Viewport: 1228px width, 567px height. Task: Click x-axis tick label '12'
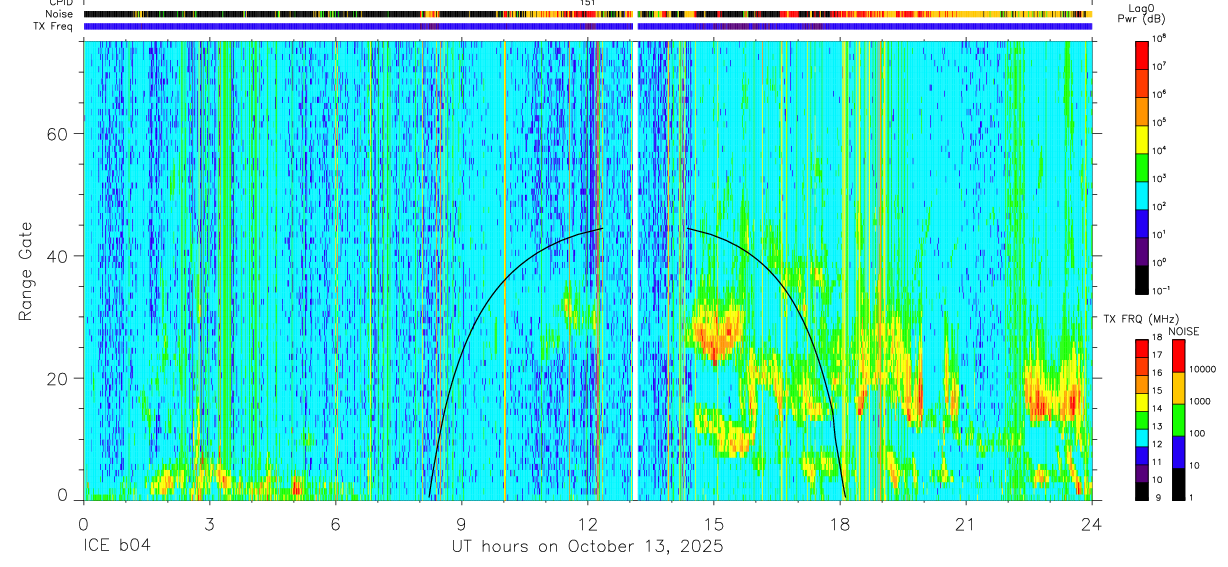pos(588,524)
